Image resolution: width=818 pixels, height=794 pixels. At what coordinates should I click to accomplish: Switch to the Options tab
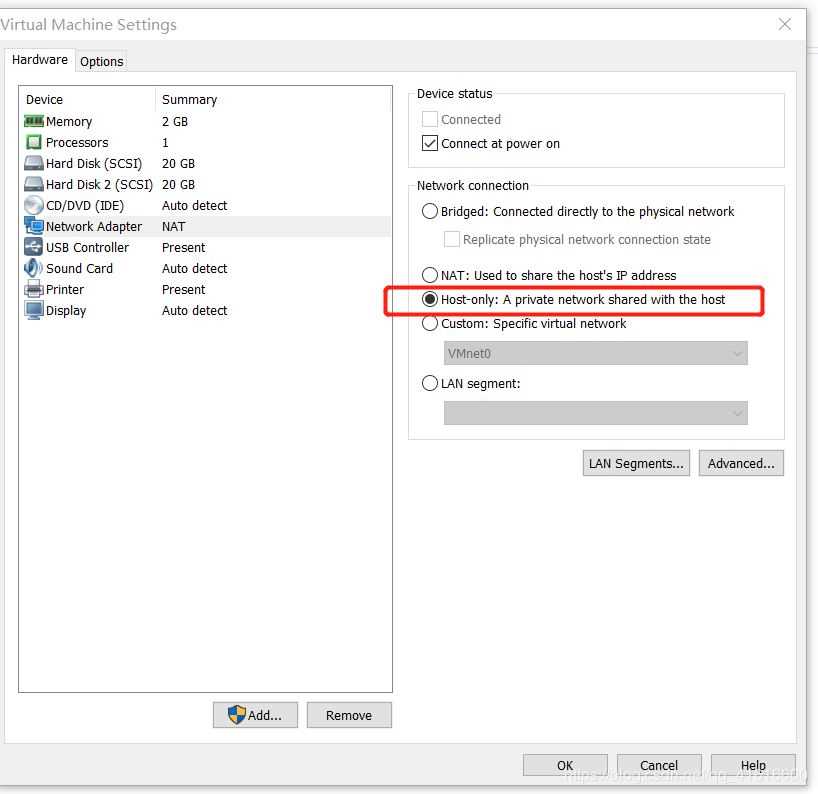pos(102,61)
